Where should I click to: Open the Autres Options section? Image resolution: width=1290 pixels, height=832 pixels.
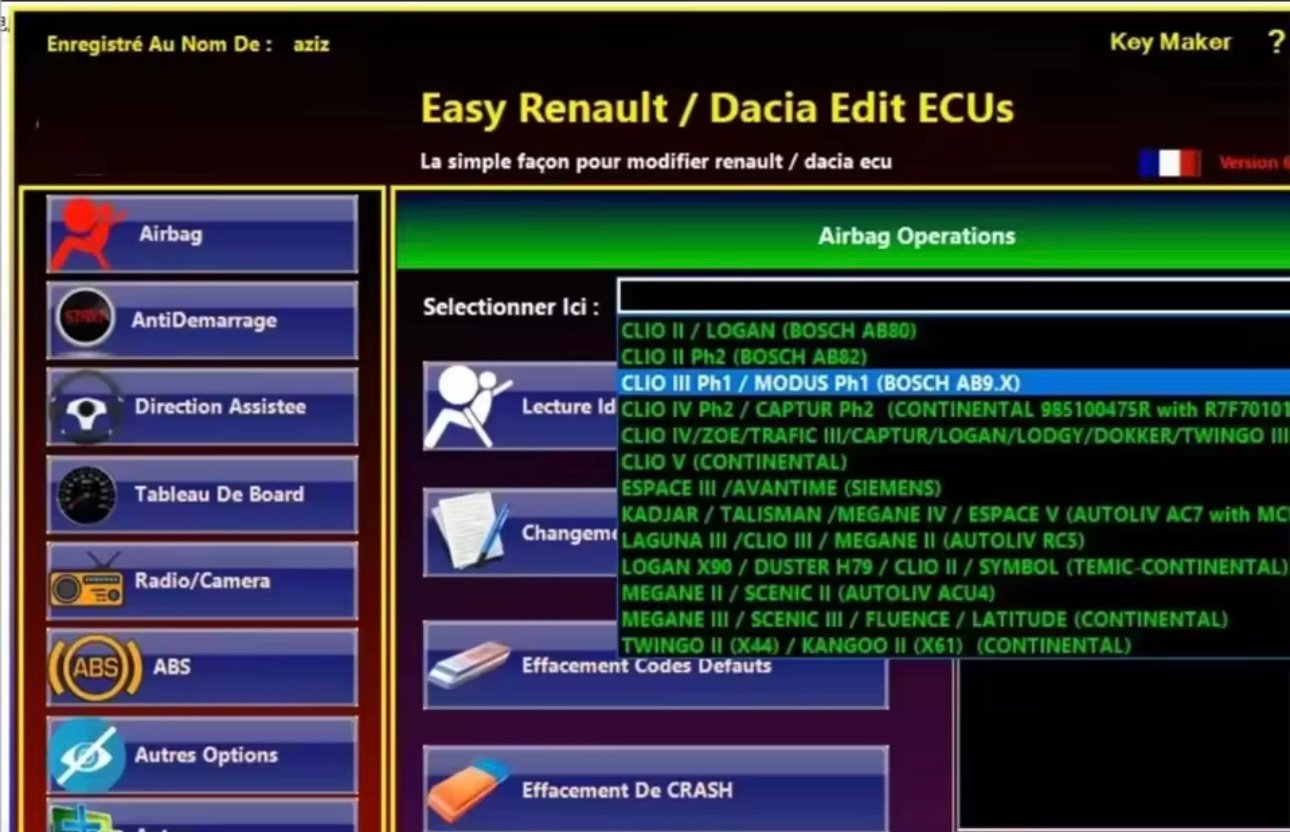click(x=202, y=755)
